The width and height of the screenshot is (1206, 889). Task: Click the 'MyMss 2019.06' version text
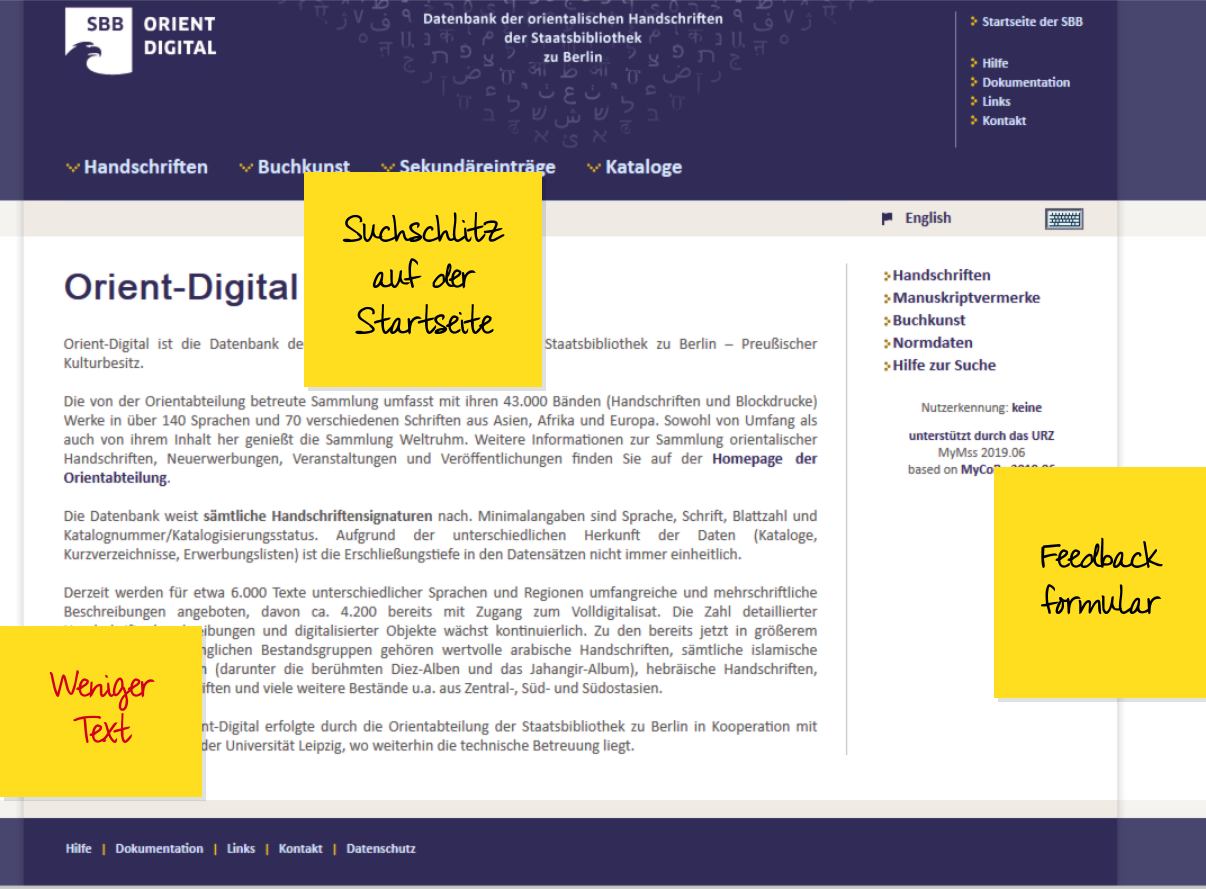(981, 453)
